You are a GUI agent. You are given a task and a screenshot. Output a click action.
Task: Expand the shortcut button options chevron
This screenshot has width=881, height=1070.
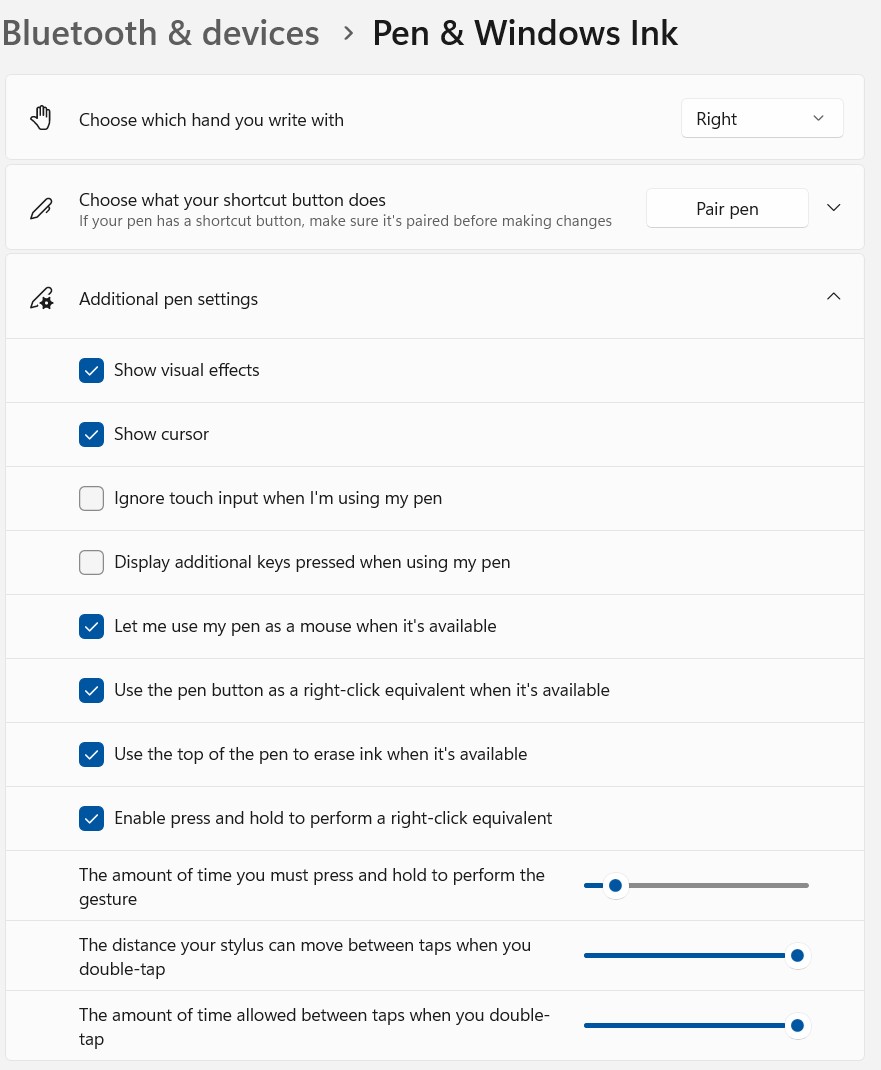coord(834,208)
